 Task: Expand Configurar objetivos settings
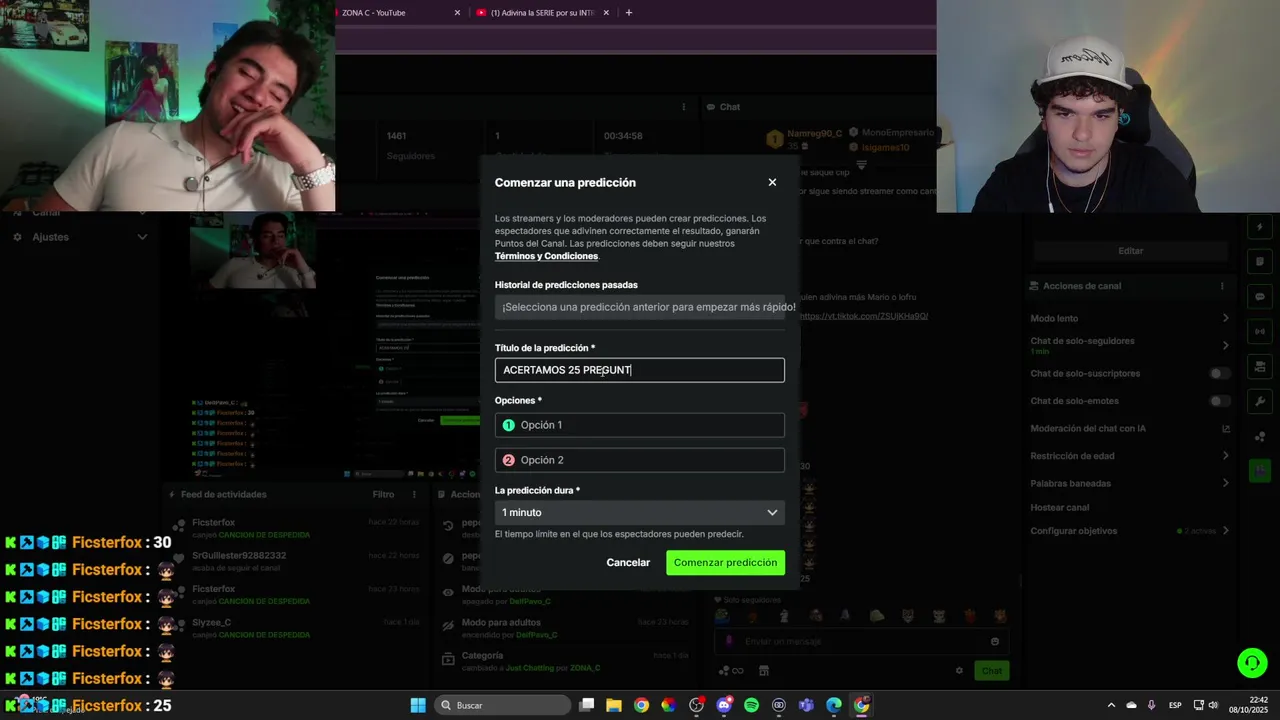pyautogui.click(x=1225, y=531)
